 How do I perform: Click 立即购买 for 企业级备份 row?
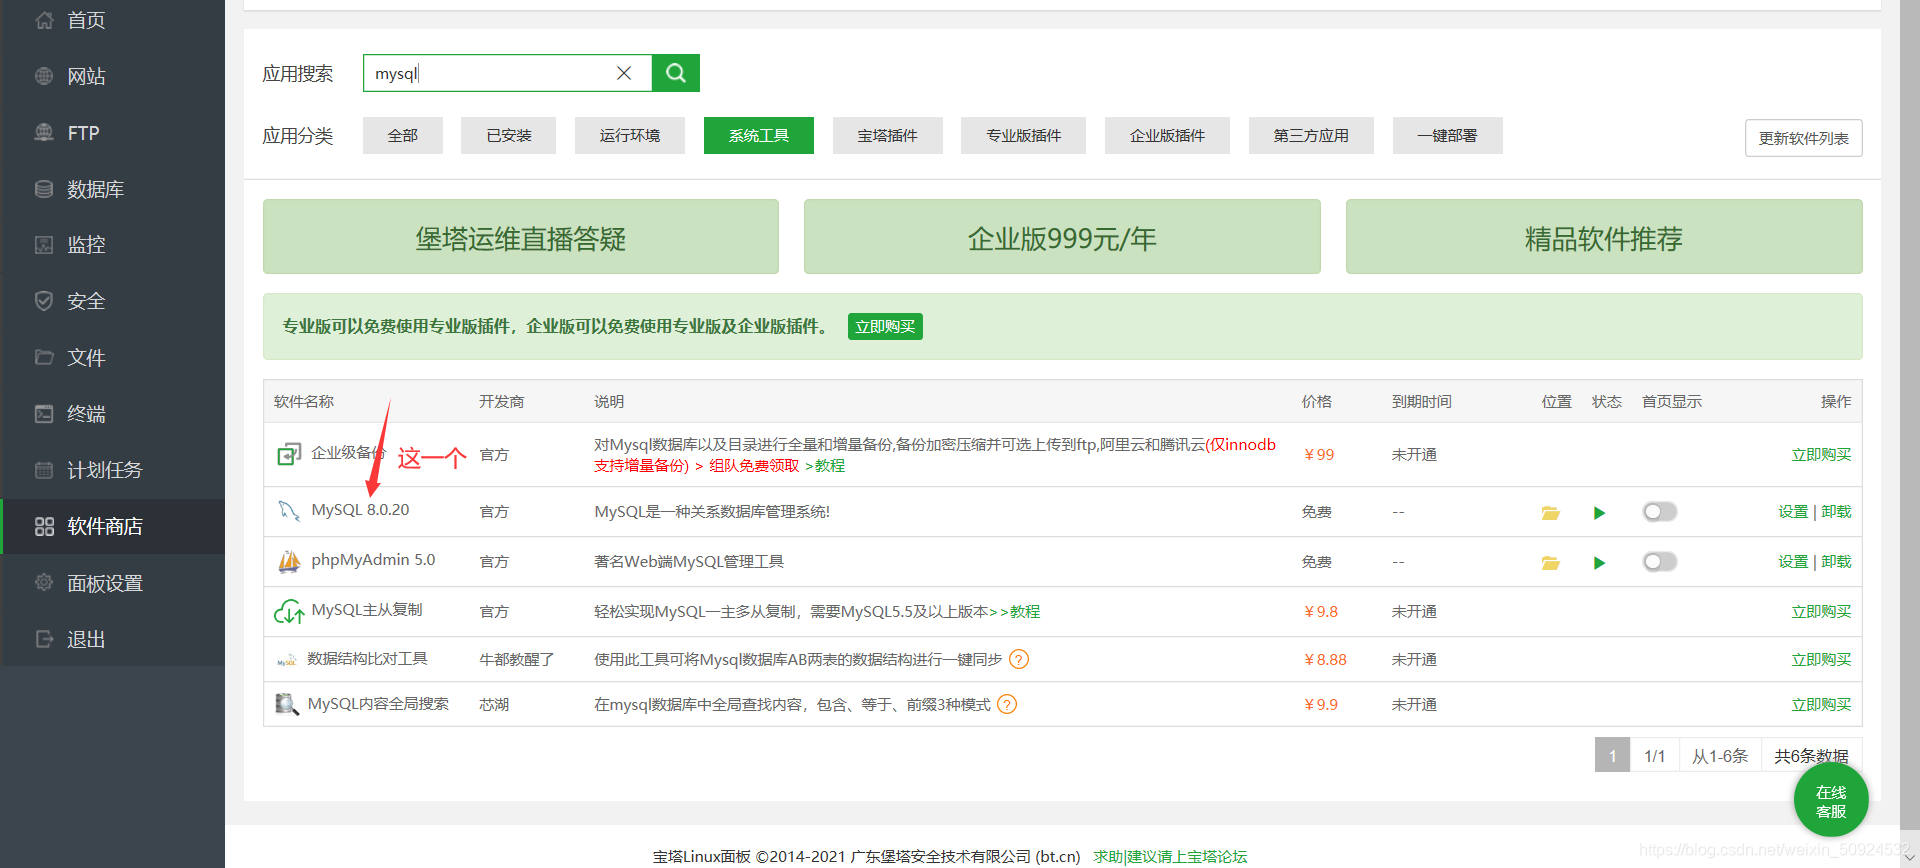[1821, 455]
